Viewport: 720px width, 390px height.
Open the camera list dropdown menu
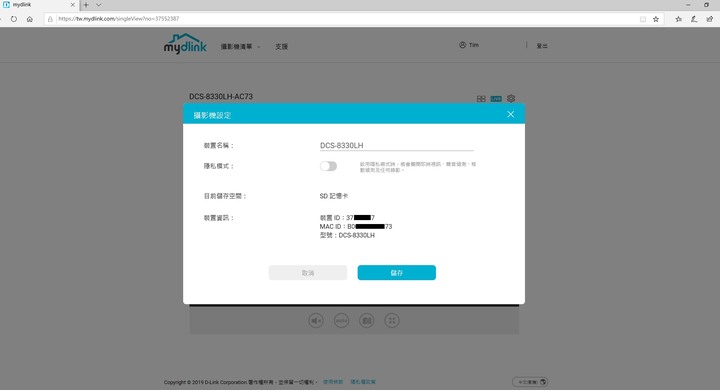pyautogui.click(x=240, y=46)
